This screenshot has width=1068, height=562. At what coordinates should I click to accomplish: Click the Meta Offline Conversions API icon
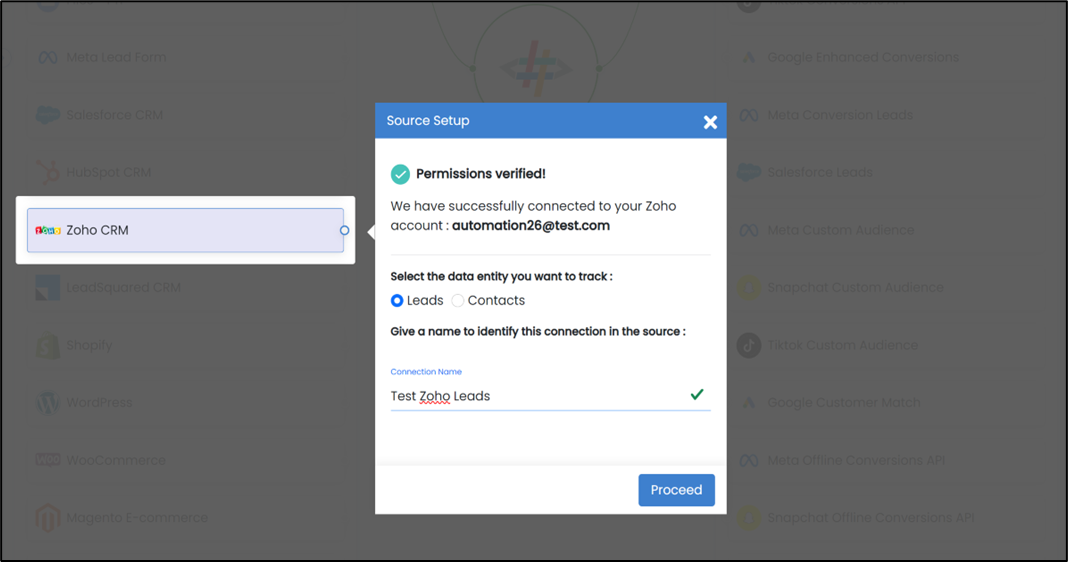749,460
